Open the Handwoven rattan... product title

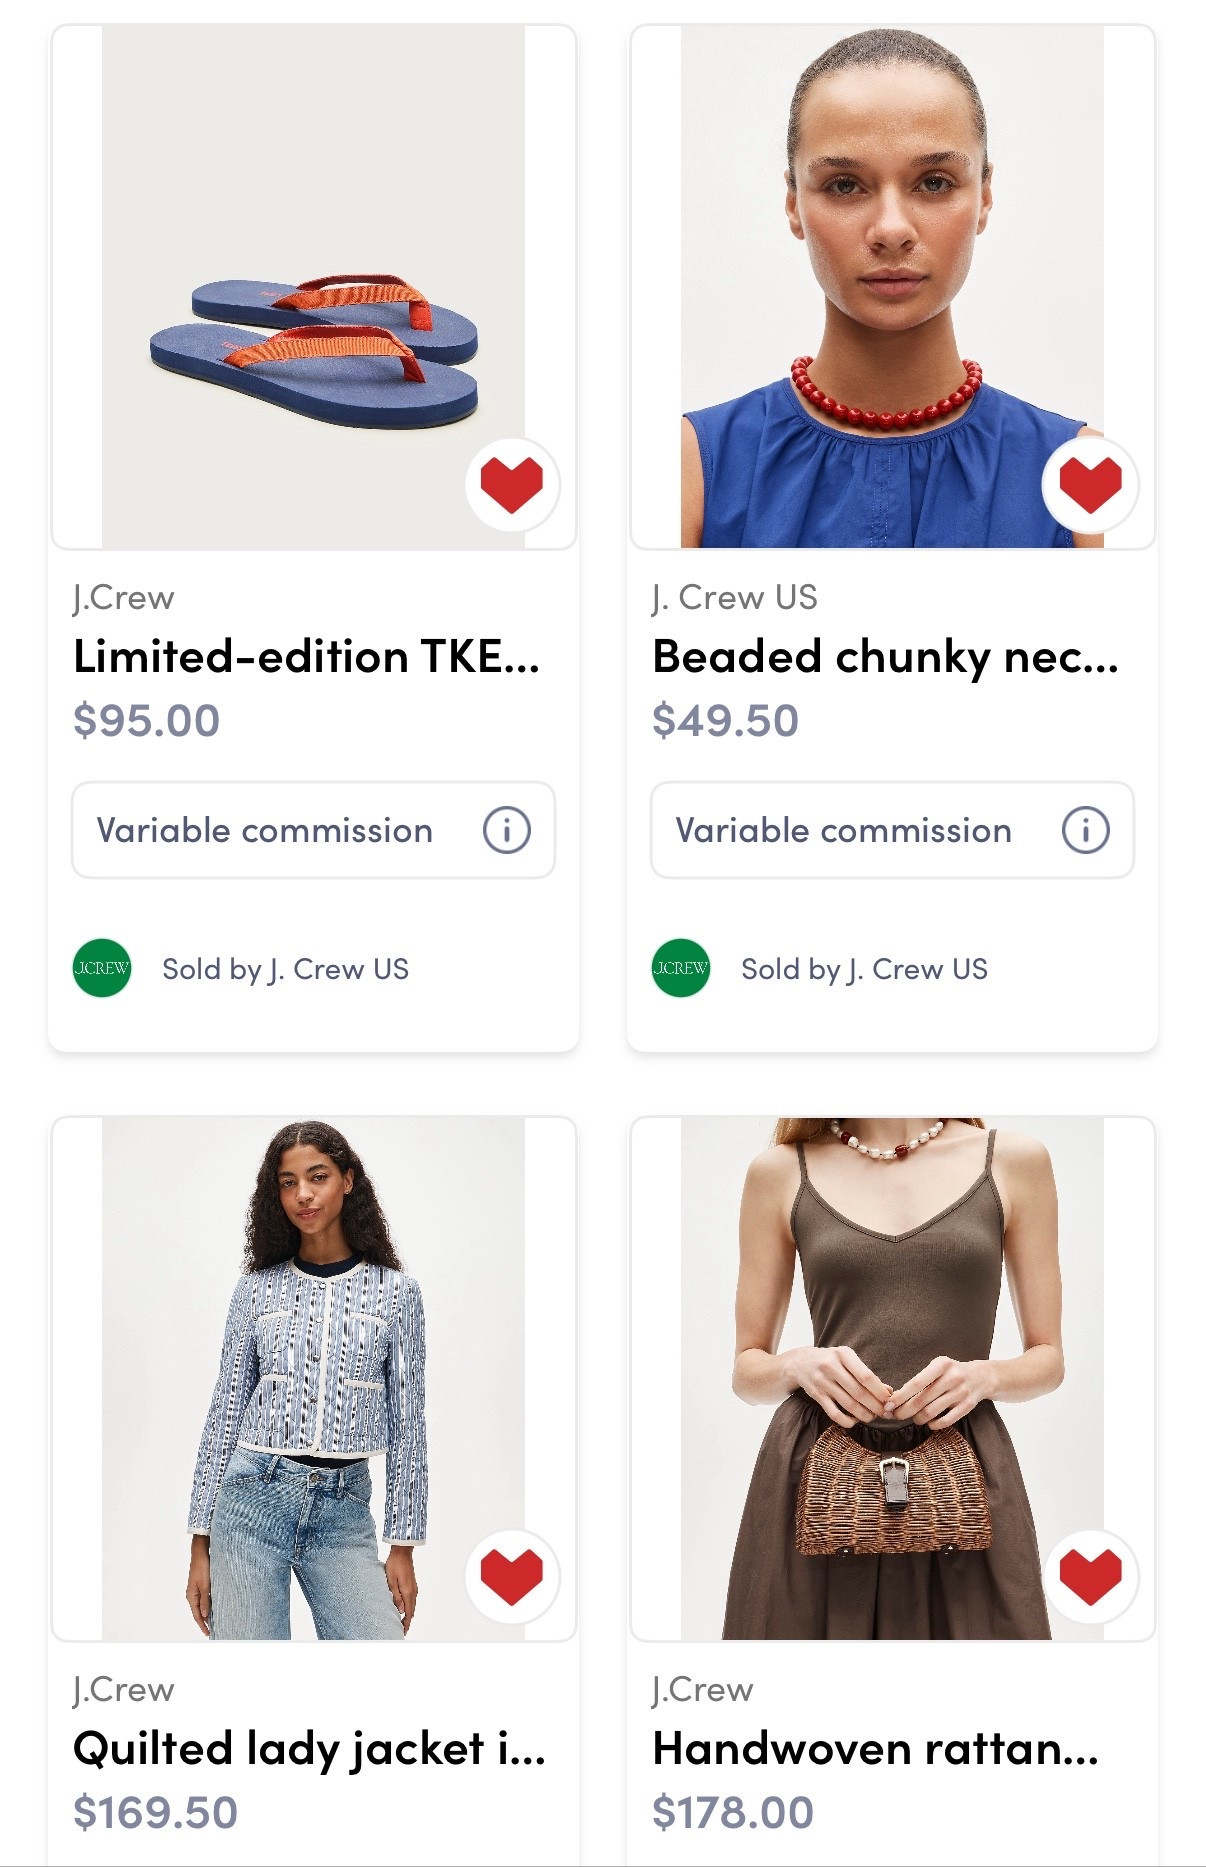[x=875, y=1749]
